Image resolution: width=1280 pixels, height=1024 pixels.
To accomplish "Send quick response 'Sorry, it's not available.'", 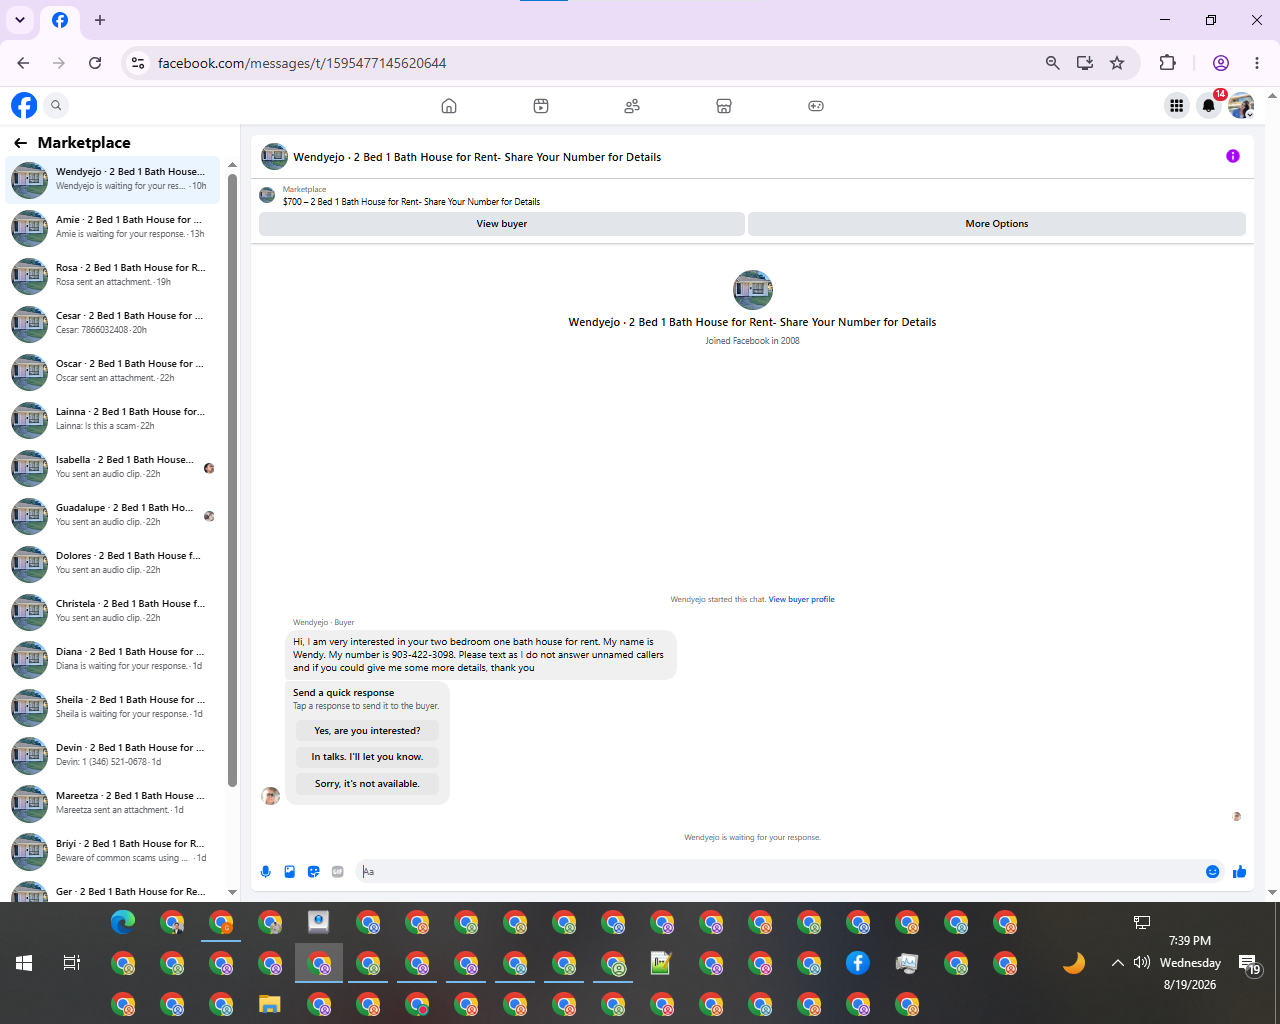I will click(367, 784).
